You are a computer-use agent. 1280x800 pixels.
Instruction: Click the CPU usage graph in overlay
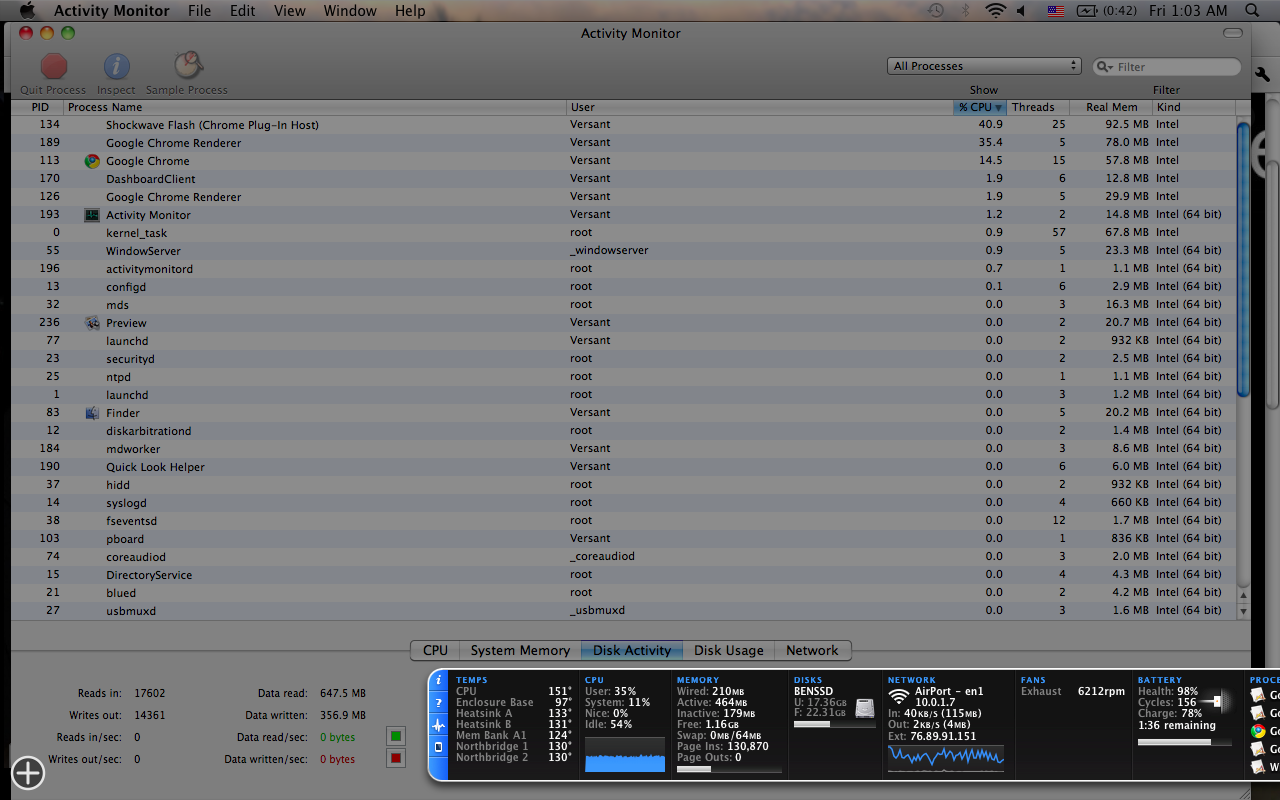625,755
